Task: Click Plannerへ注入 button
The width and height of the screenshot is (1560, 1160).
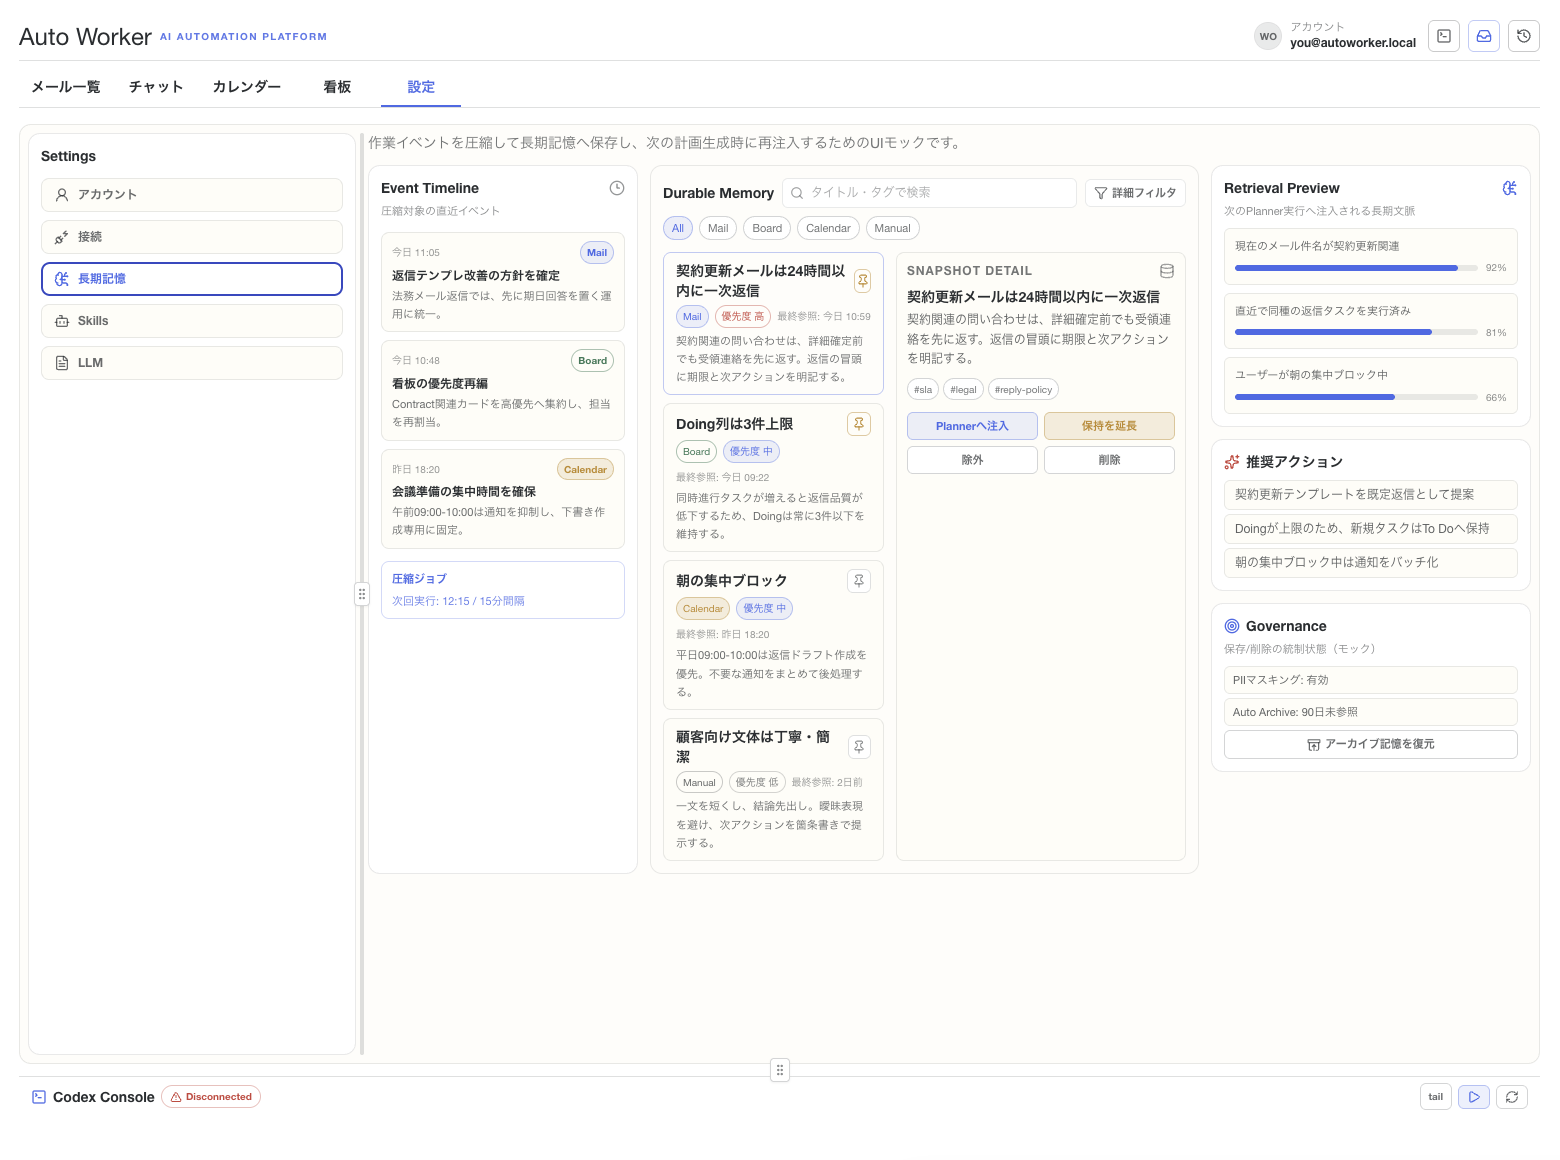Action: [972, 426]
